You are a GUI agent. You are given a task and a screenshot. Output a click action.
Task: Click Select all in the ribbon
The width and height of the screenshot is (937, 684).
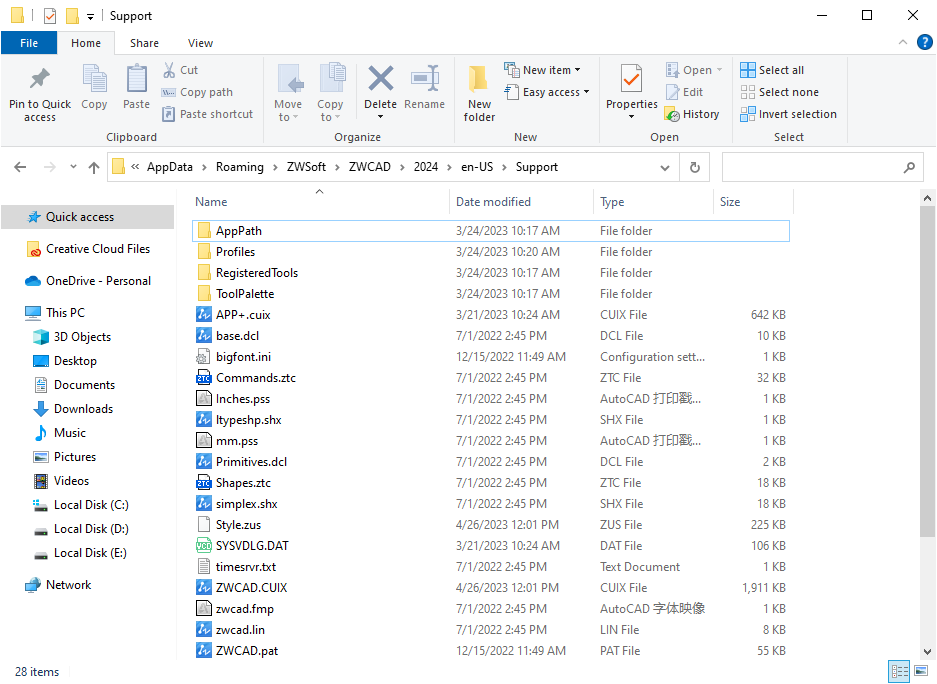click(x=772, y=70)
